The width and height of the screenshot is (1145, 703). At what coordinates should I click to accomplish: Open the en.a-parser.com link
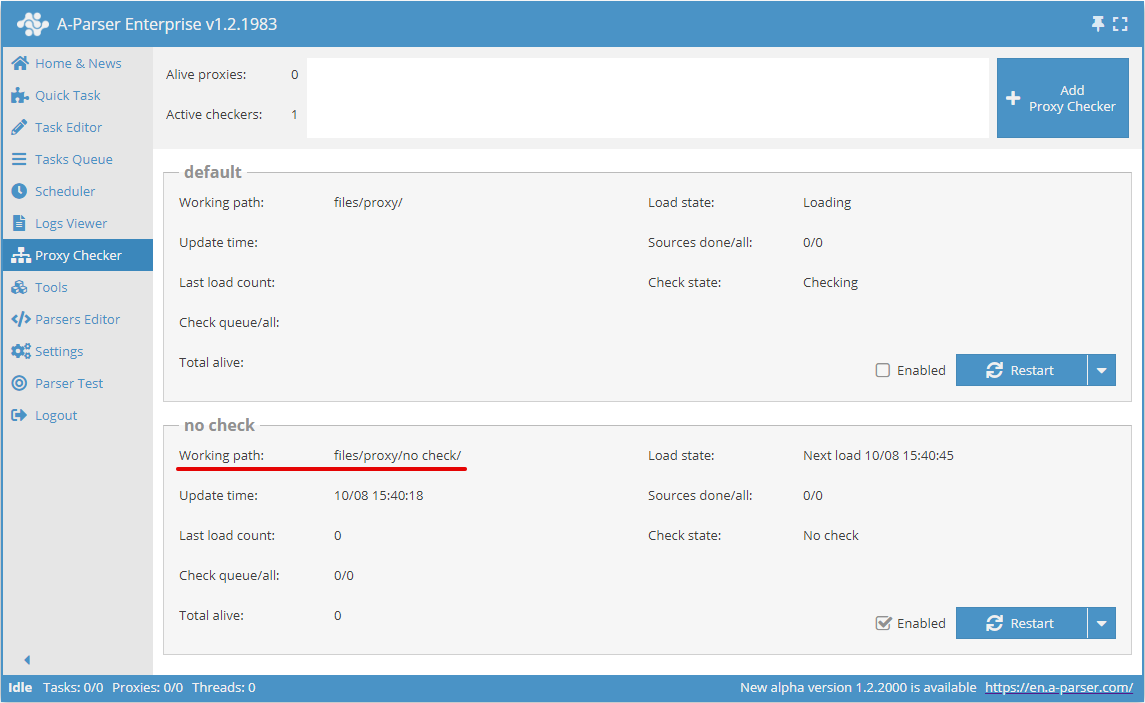(1058, 687)
